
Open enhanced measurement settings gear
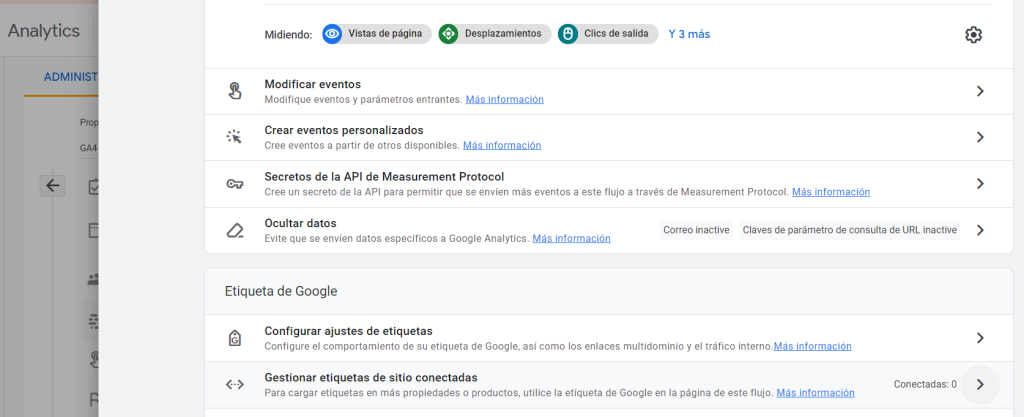pos(973,34)
